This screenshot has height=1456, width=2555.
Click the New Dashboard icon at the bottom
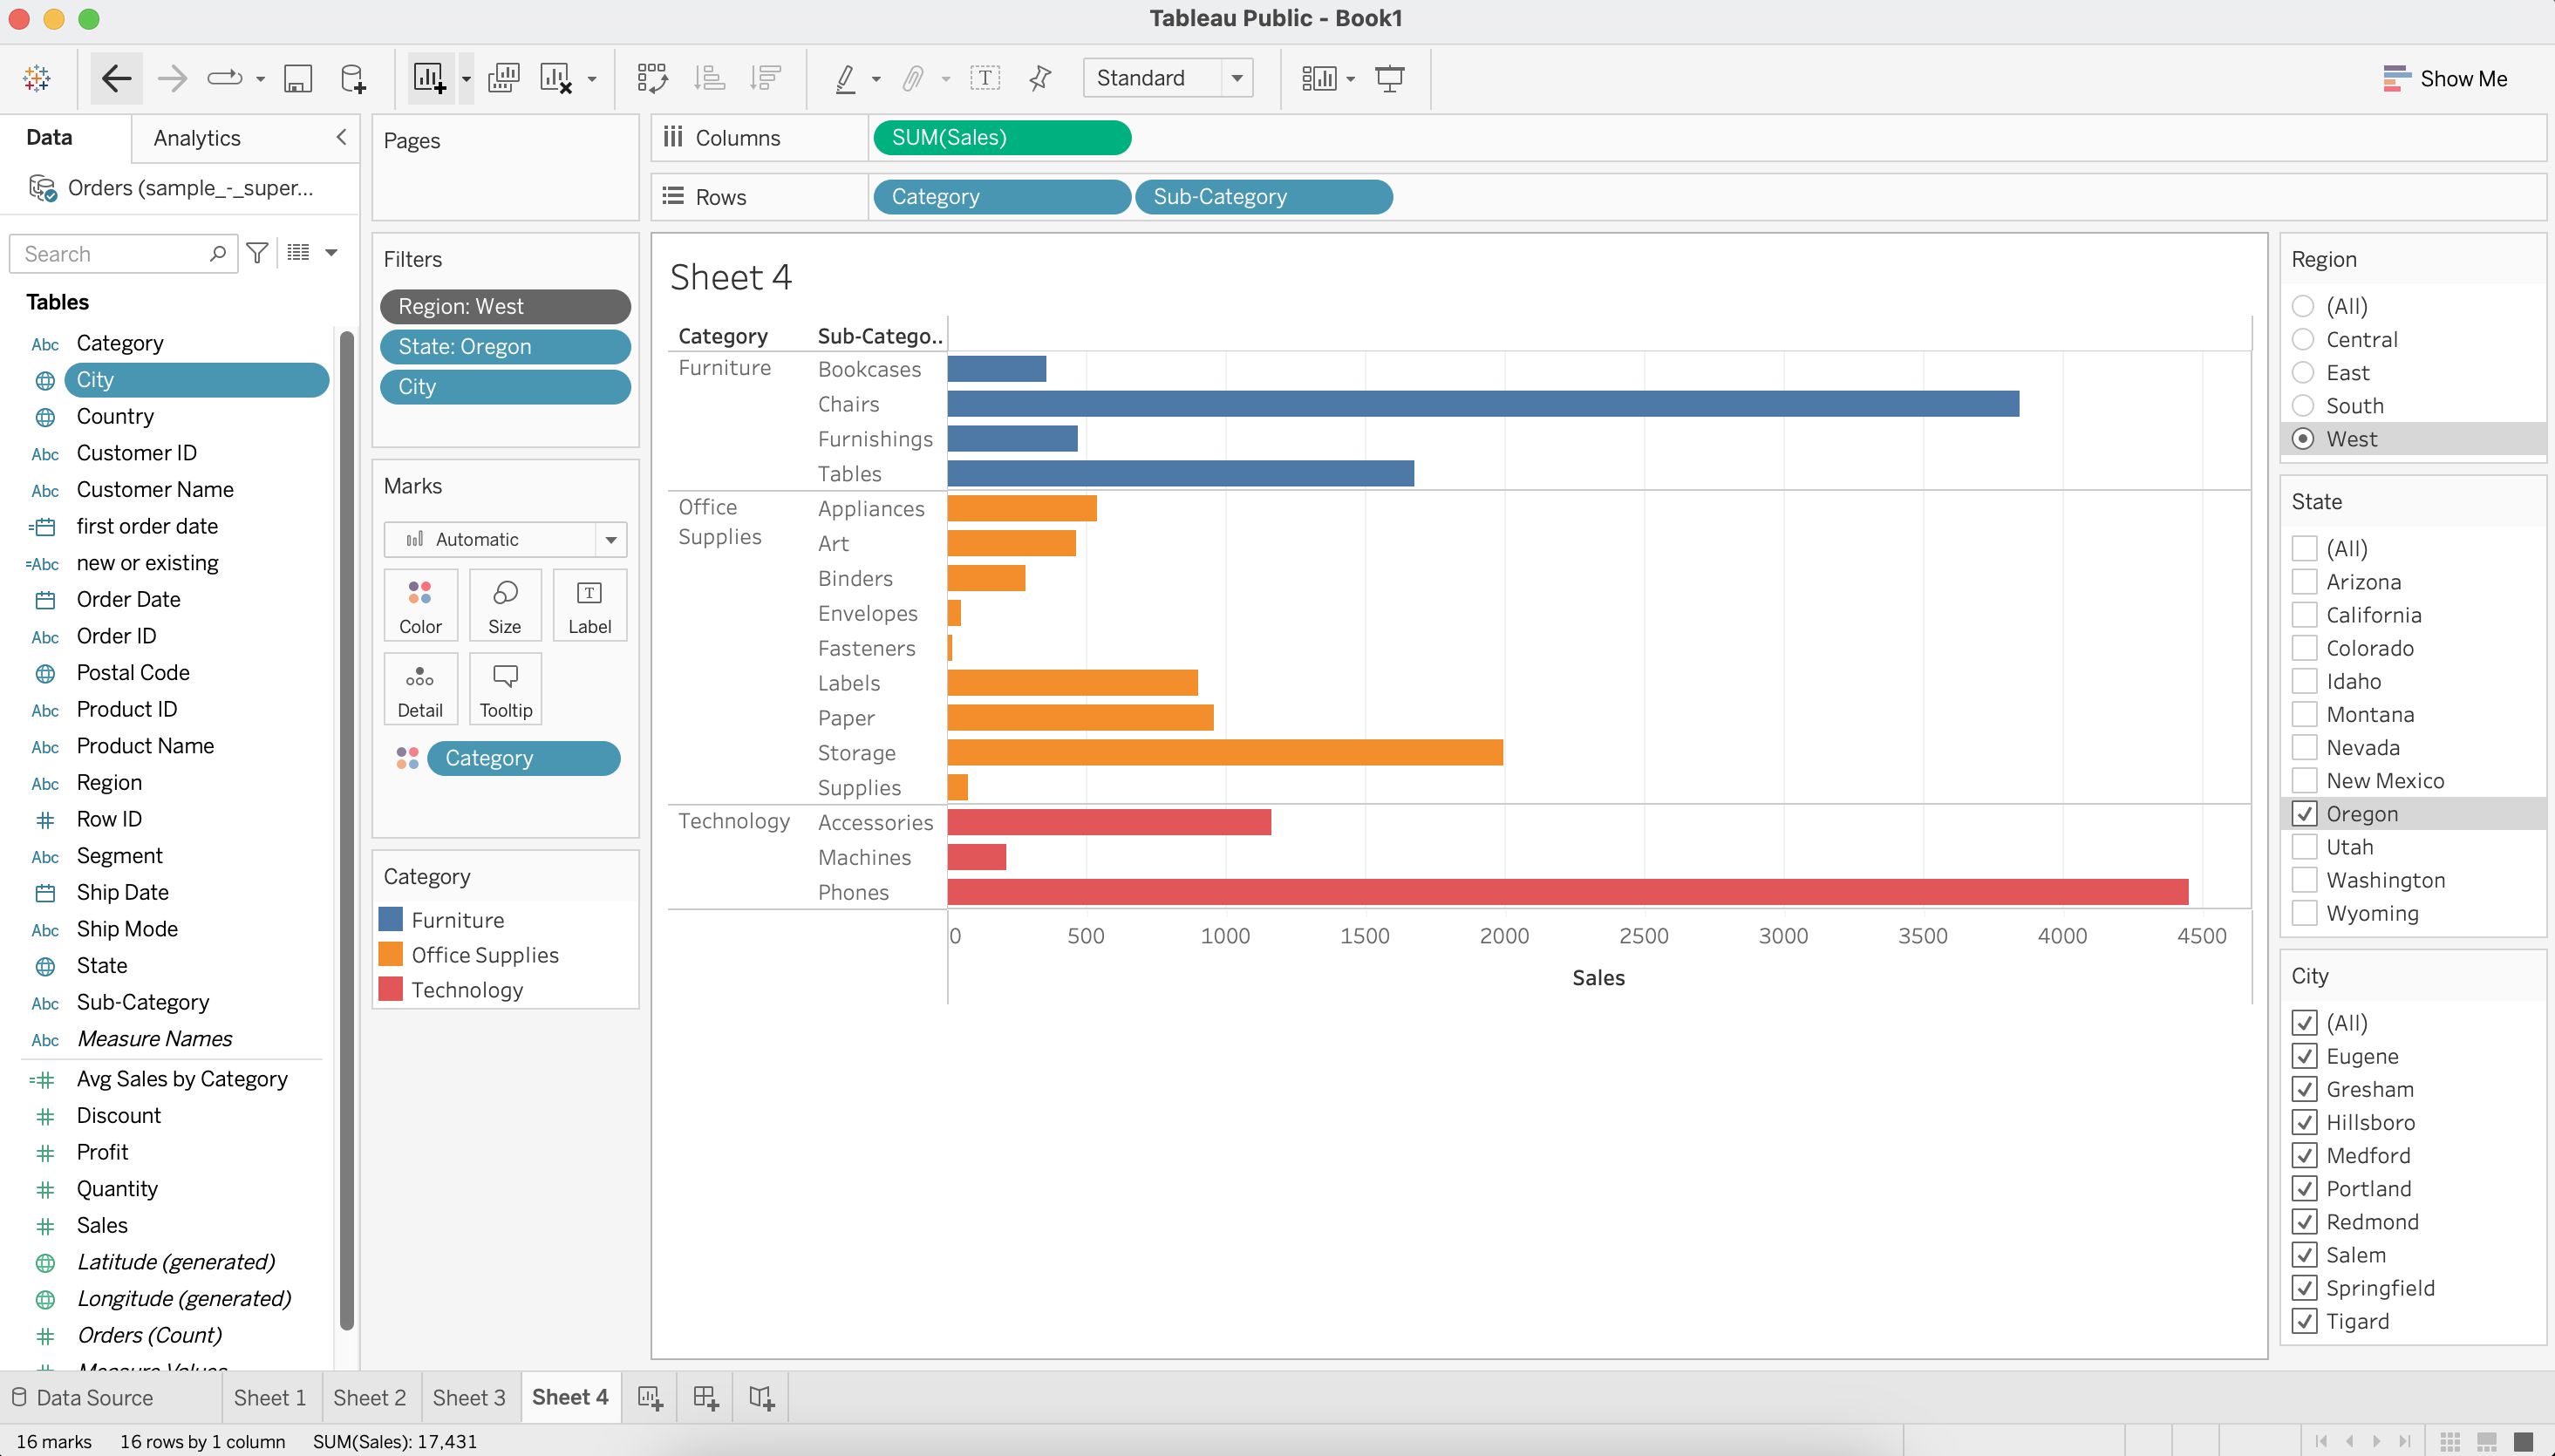click(x=706, y=1398)
